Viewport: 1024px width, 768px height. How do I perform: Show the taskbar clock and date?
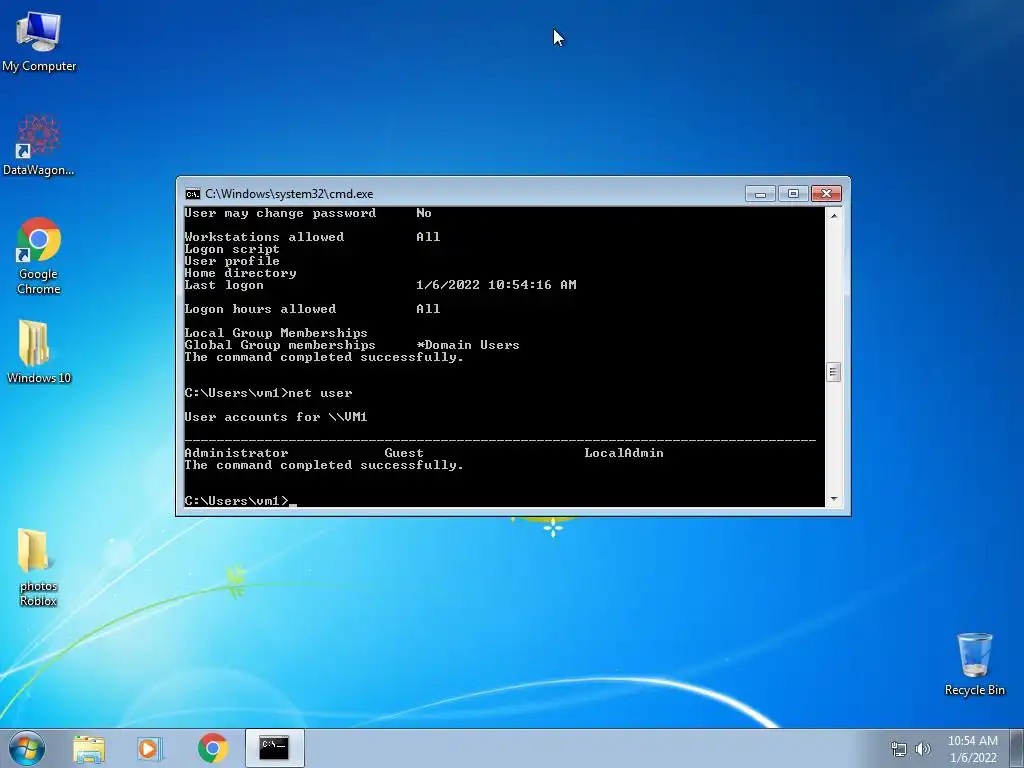(x=972, y=749)
